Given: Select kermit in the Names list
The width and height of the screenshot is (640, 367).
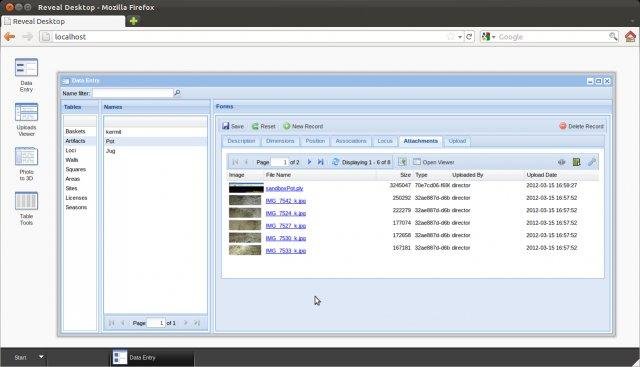Looking at the screenshot, I should [155, 132].
